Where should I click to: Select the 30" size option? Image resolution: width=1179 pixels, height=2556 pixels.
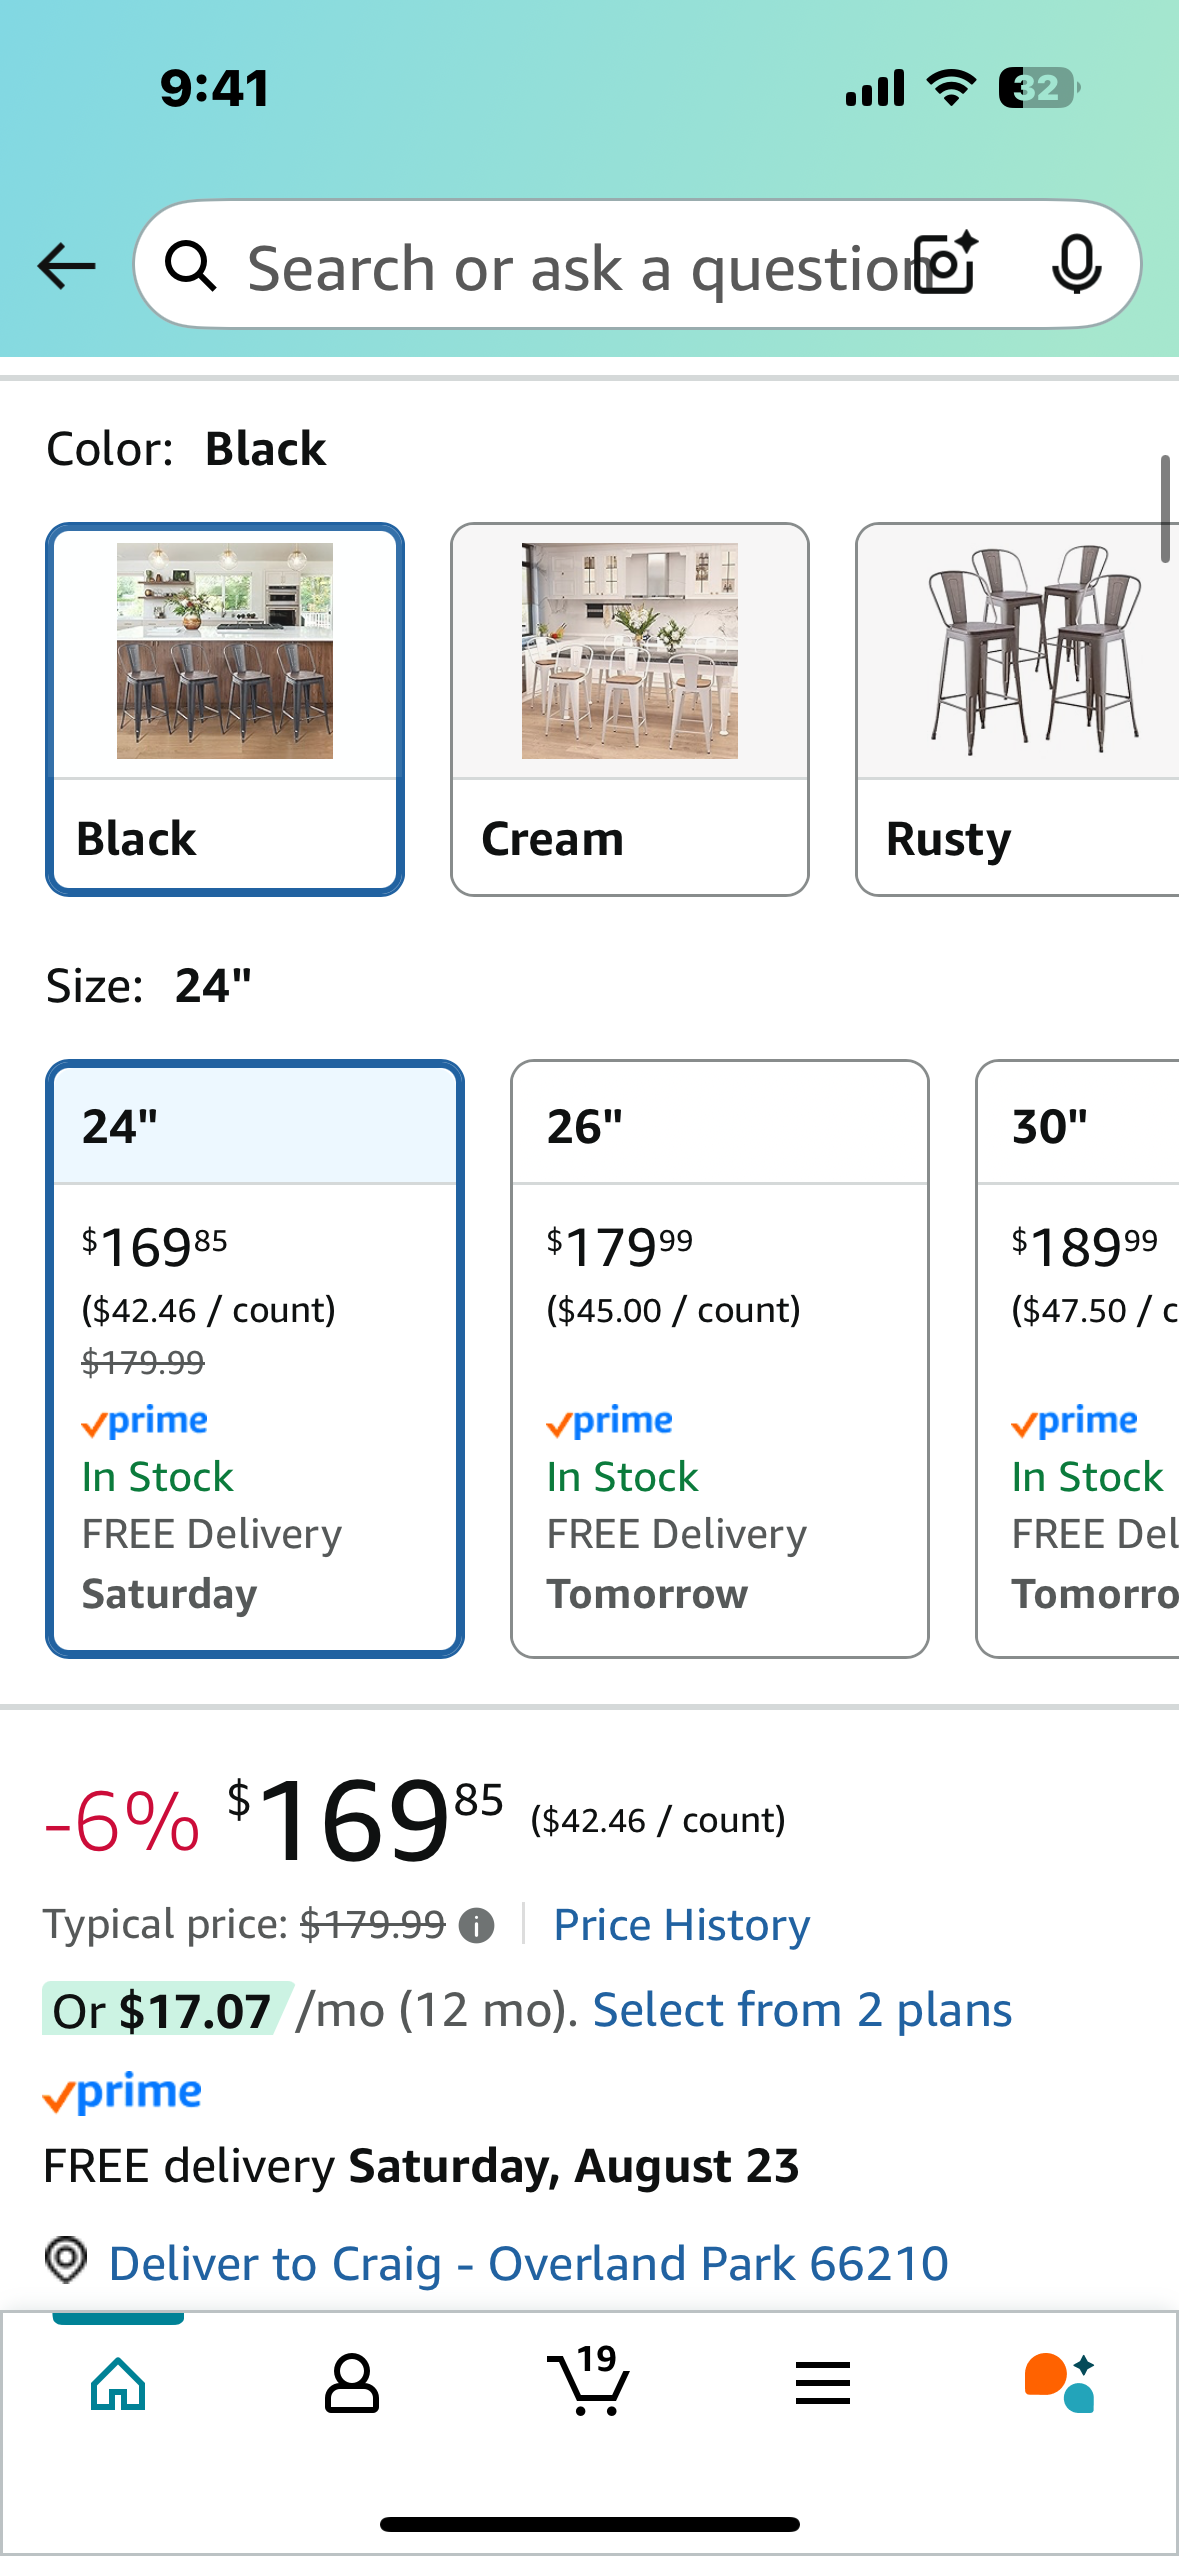coord(1078,1359)
